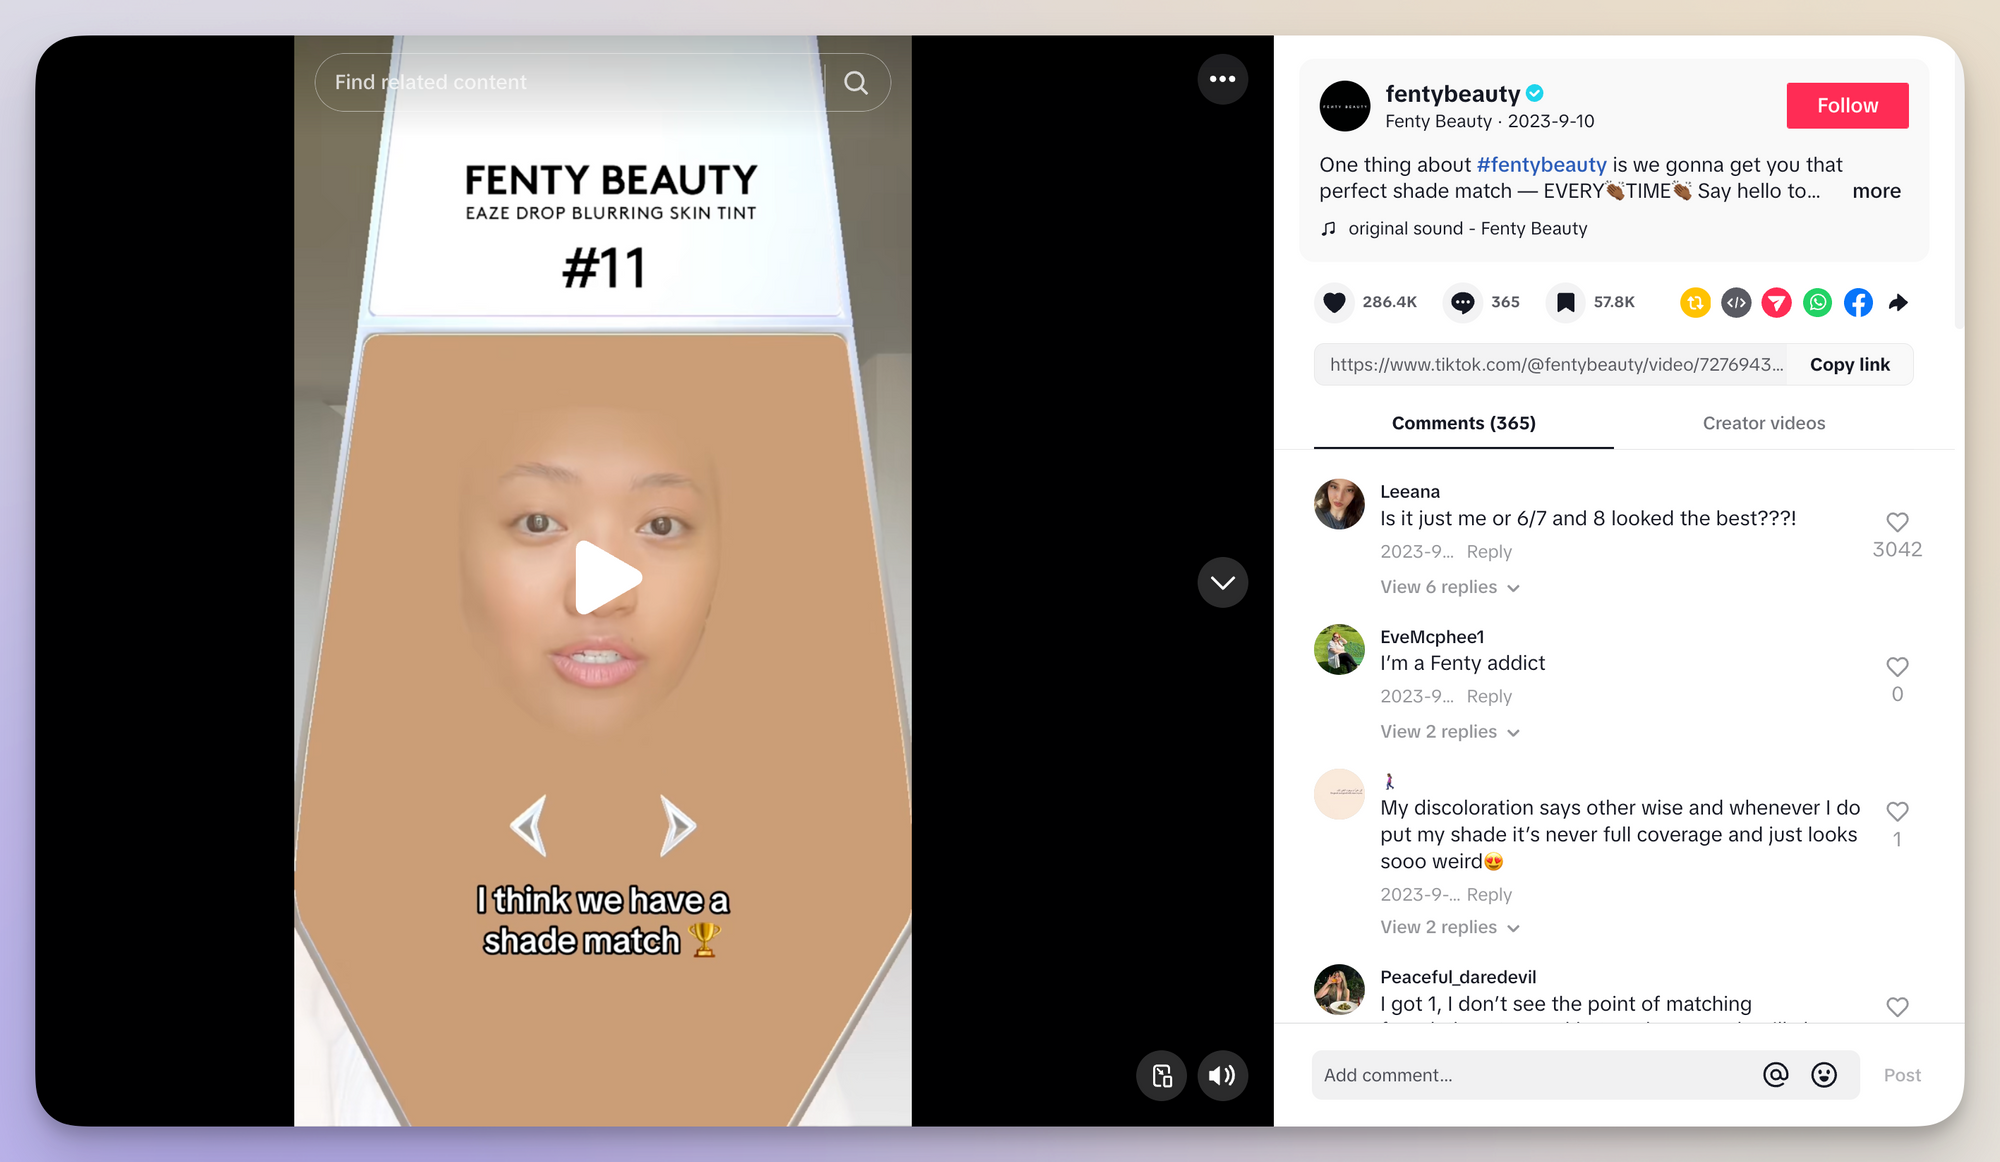Switch to Creator videos tab
Screen dimensions: 2000x1162
[x=1763, y=423]
